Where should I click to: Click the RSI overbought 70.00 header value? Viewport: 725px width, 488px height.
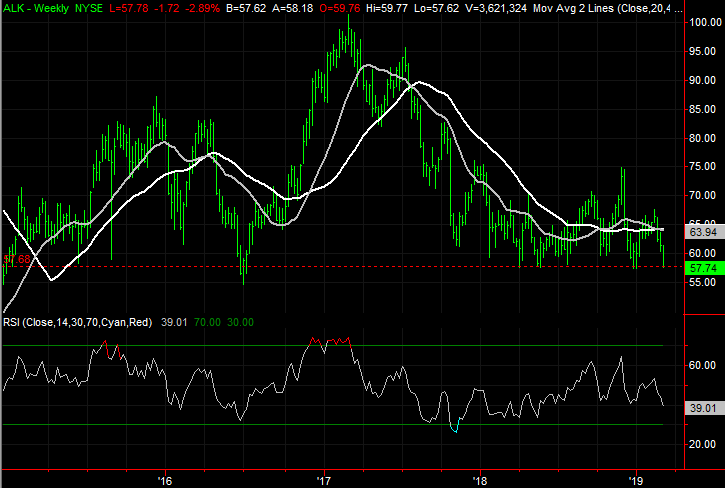(x=207, y=322)
